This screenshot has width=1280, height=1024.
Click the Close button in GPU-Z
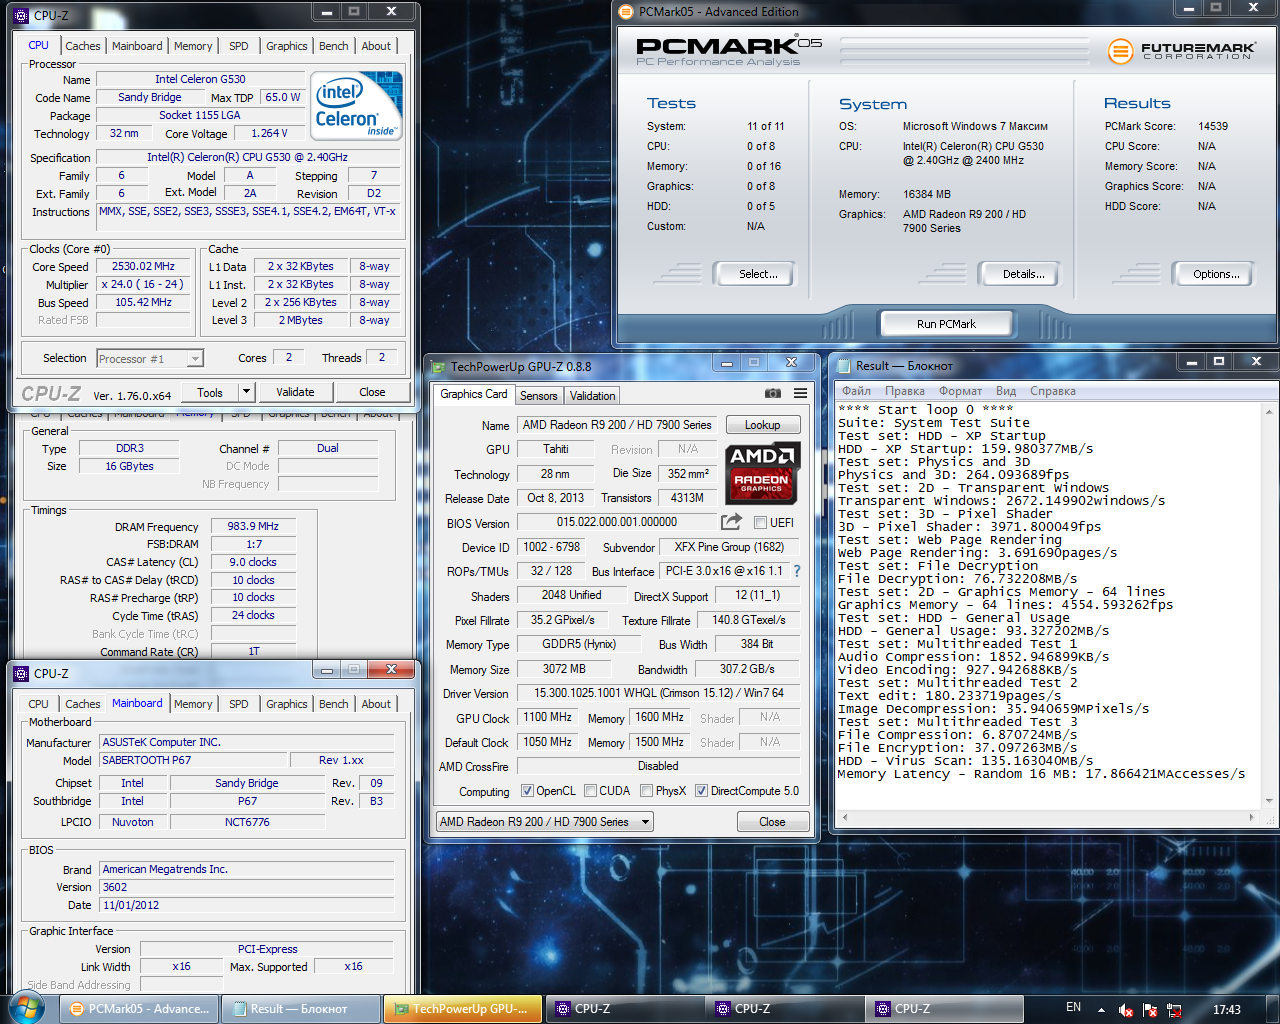pos(772,822)
